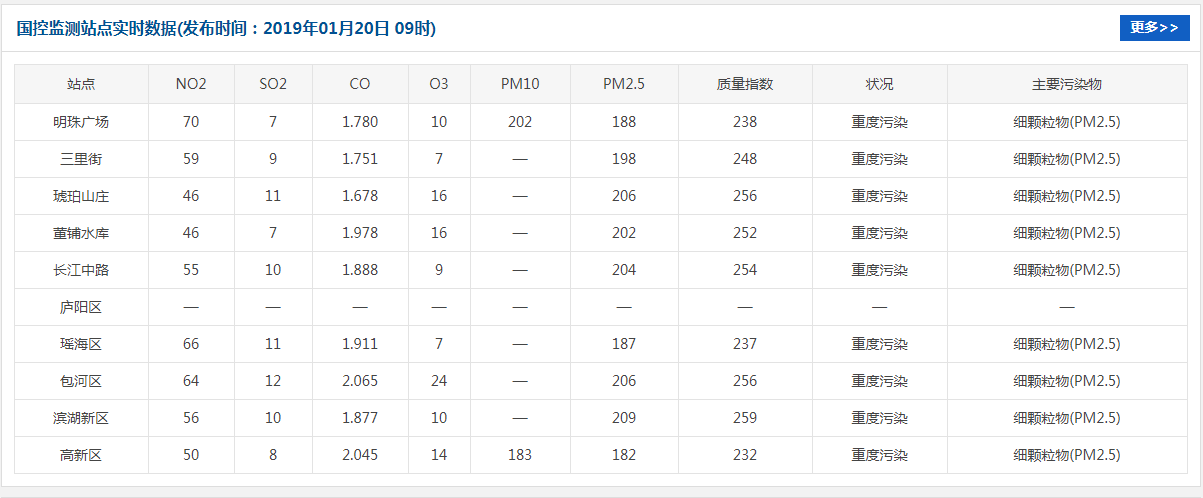Click the CO value 1.877
Image resolution: width=1203 pixels, height=498 pixels.
(x=360, y=418)
